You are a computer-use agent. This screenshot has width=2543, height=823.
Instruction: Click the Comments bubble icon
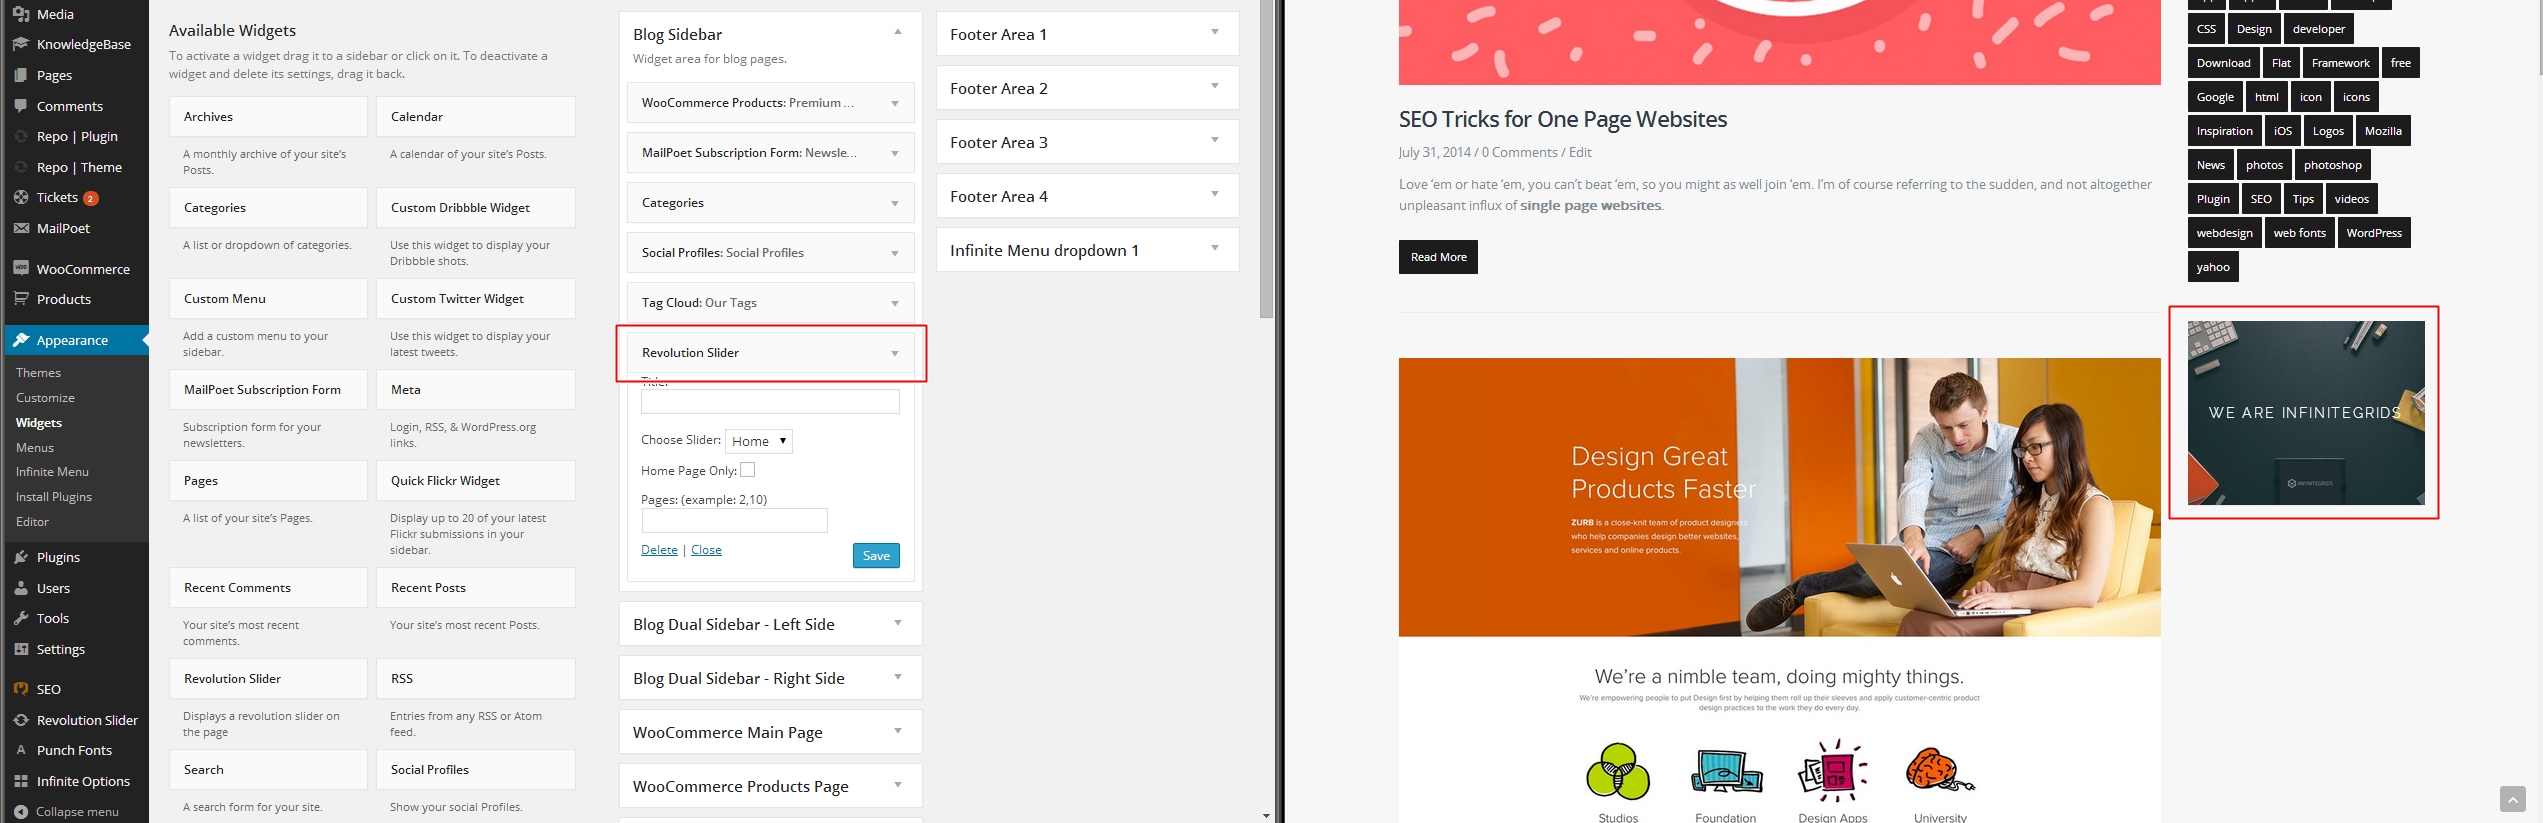[21, 106]
